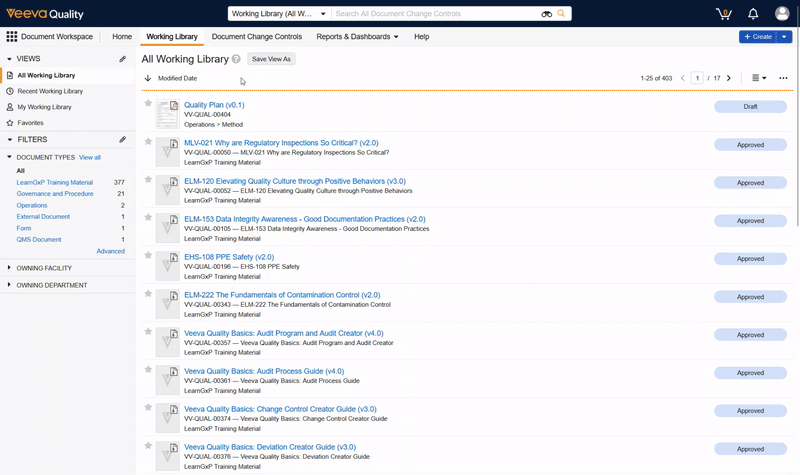Click the Create button
The width and height of the screenshot is (800, 475).
click(x=758, y=37)
